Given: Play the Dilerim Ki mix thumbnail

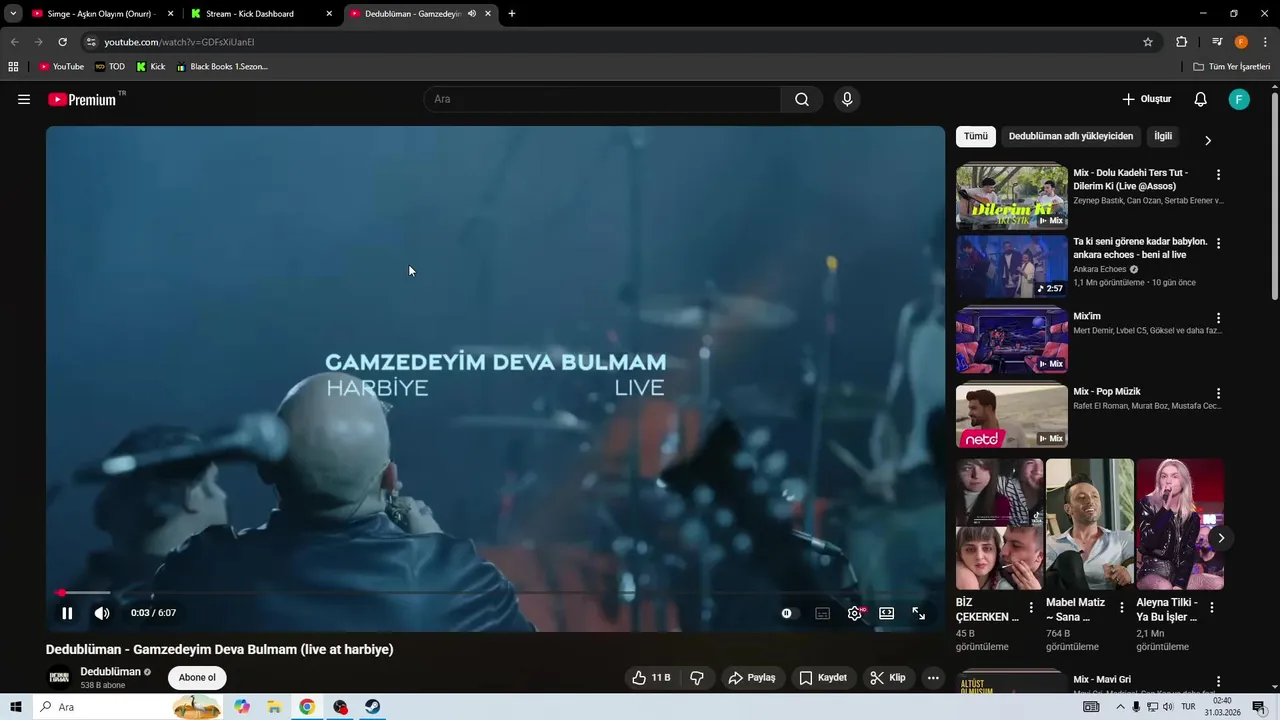Looking at the screenshot, I should click(x=1012, y=198).
